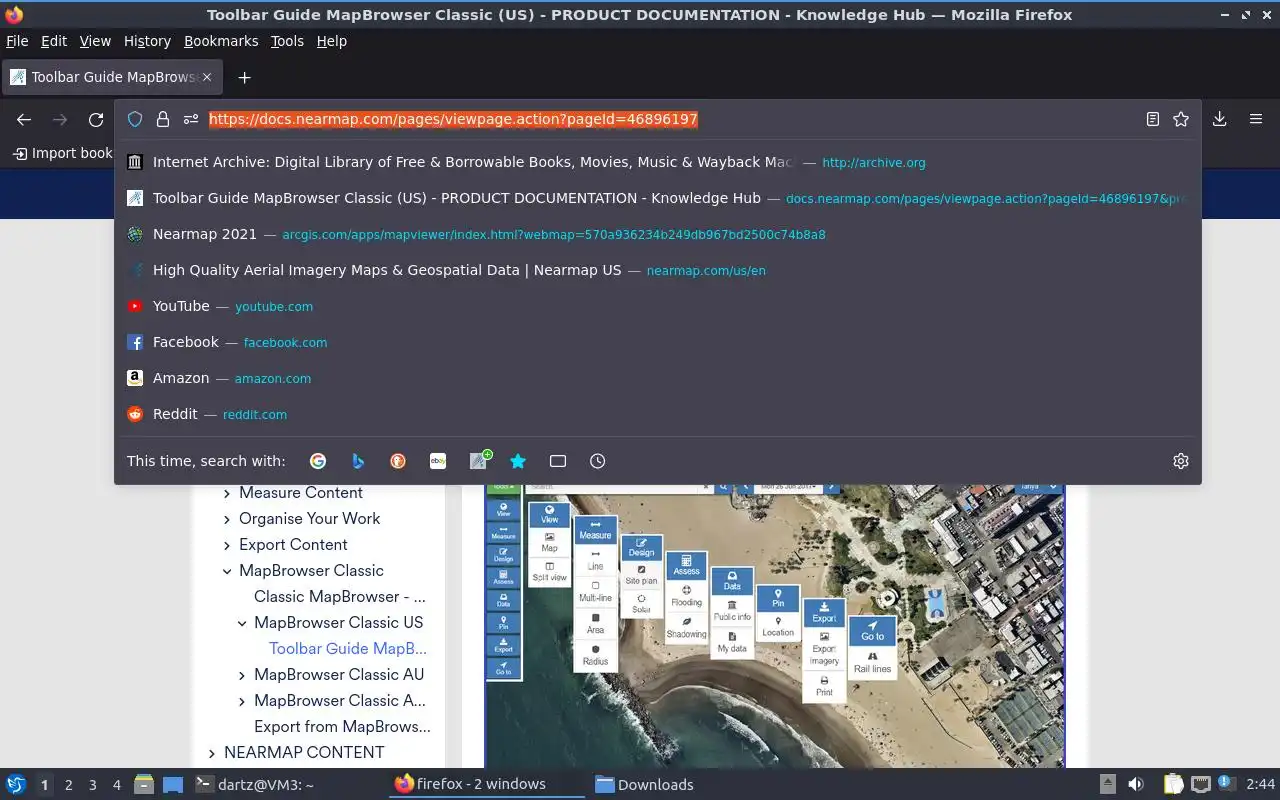This screenshot has height=800, width=1280.
Task: Expand the Organise Your Work tree item
Action: 227,519
